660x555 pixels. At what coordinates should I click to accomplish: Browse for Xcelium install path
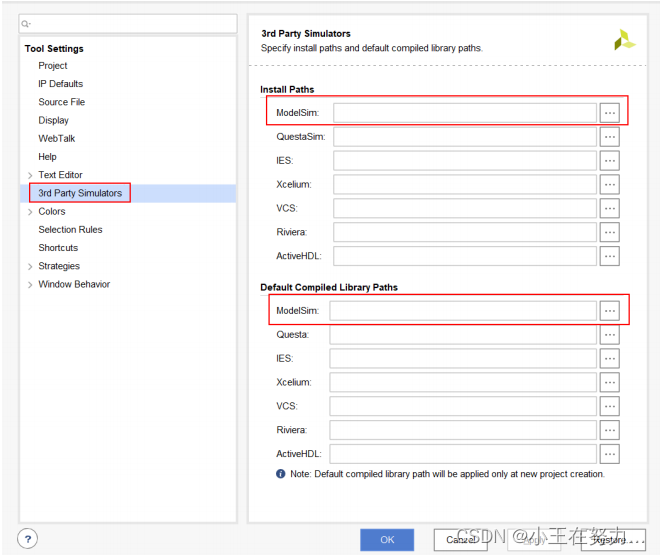click(609, 184)
